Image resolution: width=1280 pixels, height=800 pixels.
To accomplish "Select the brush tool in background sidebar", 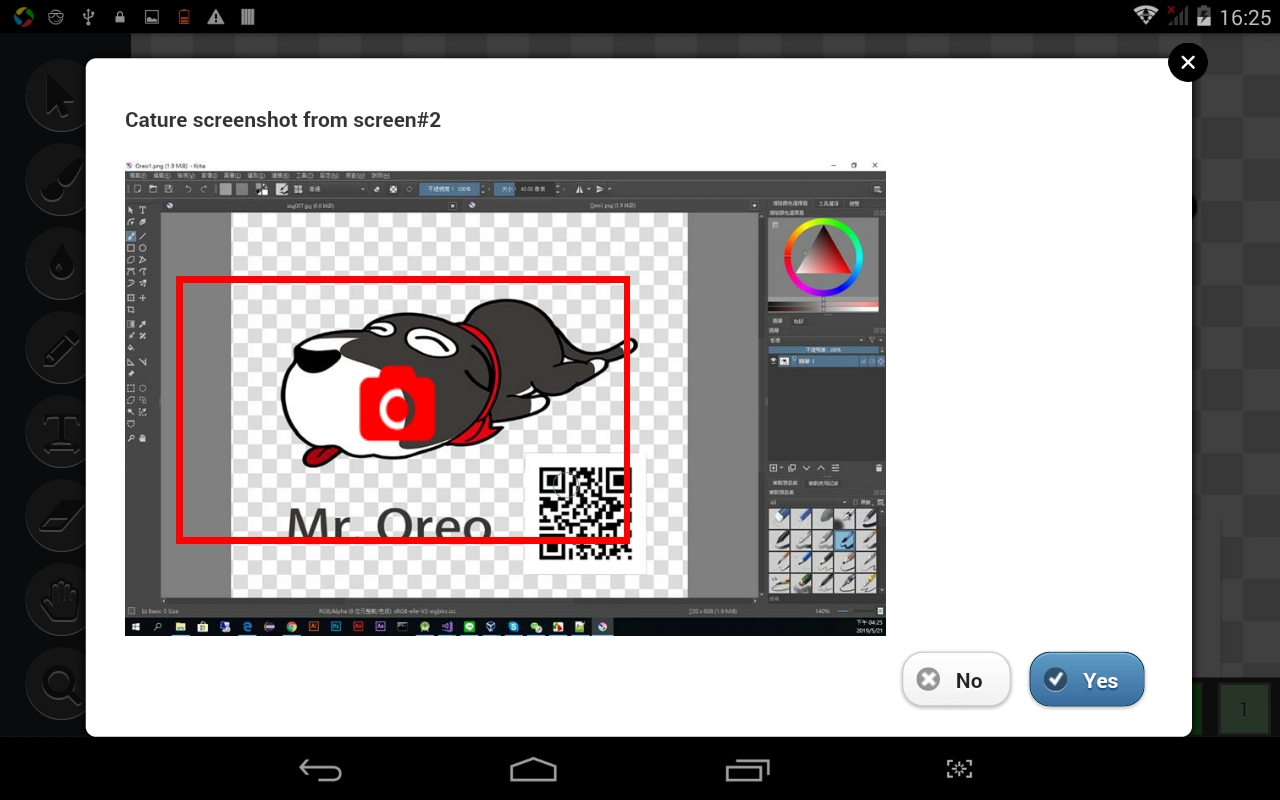I will 60,182.
